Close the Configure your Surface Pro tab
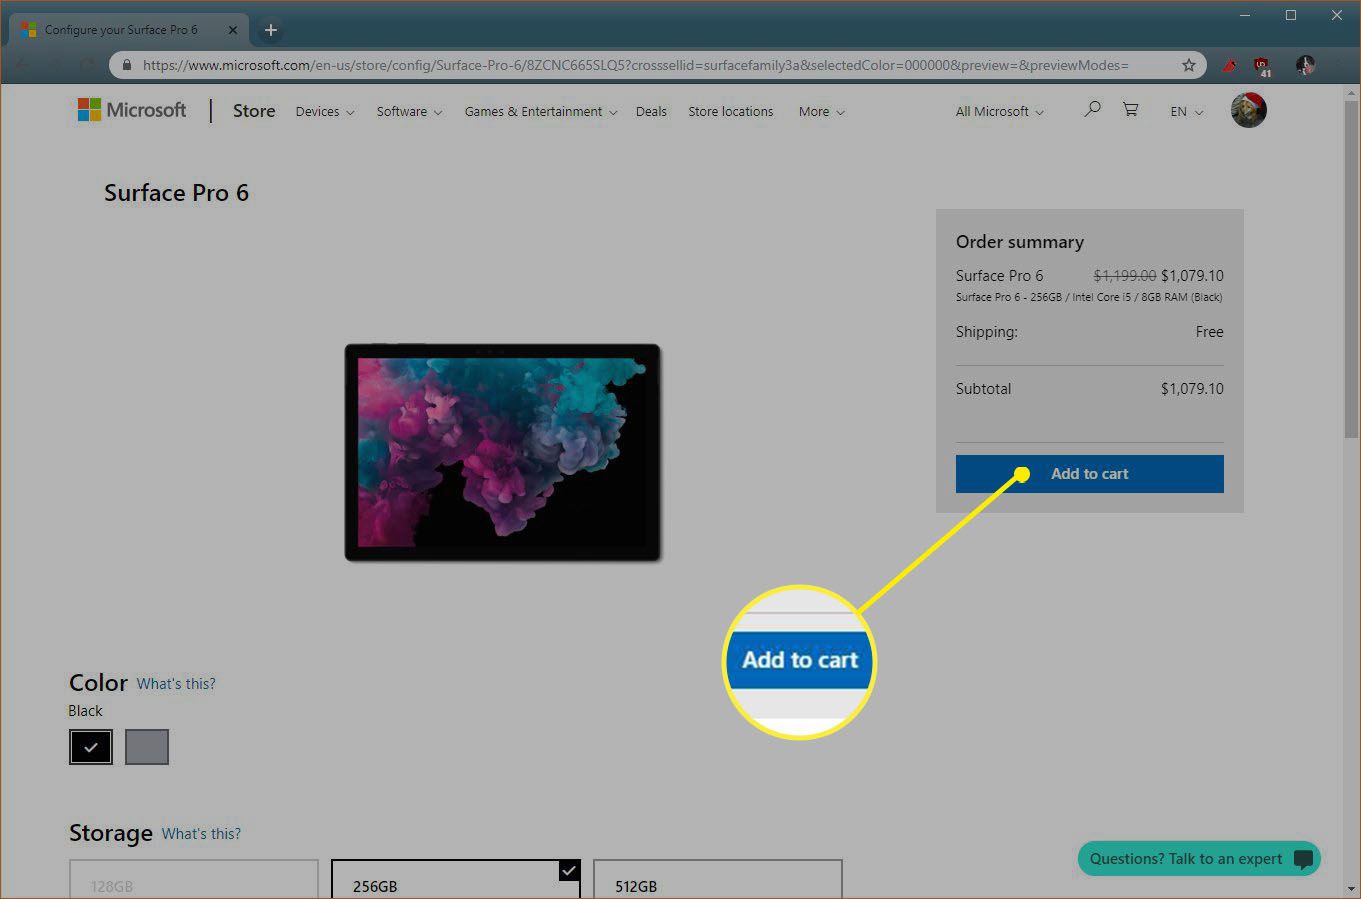Viewport: 1361px width, 899px height. click(233, 30)
